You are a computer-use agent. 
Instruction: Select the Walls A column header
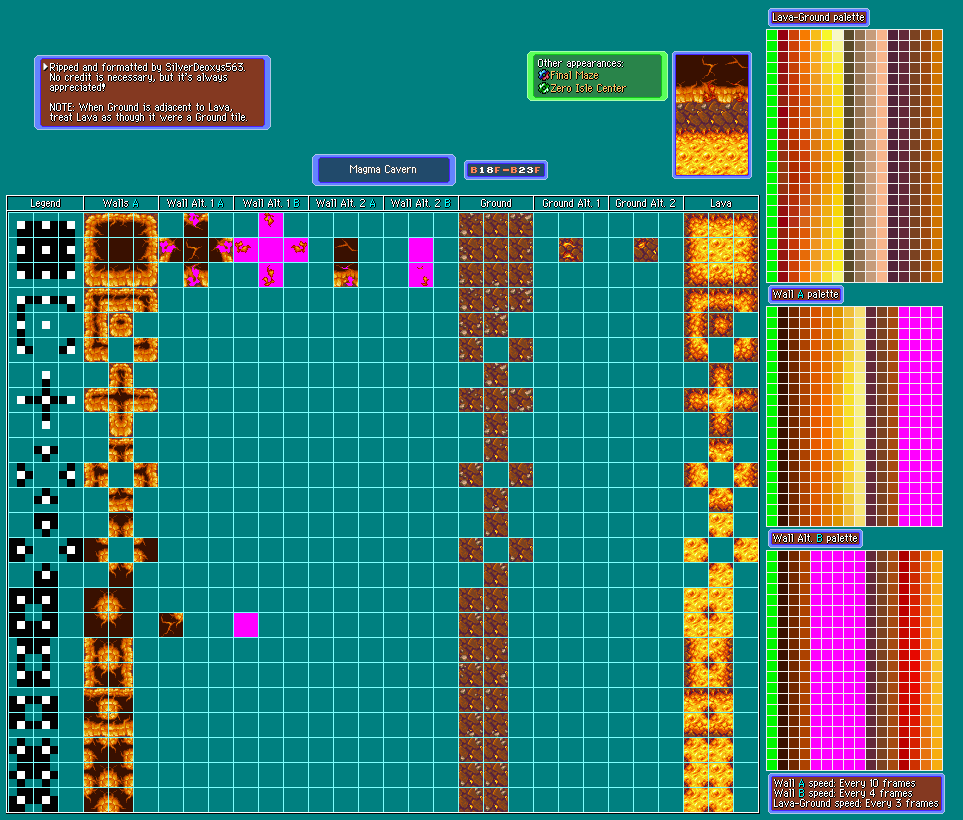click(121, 203)
